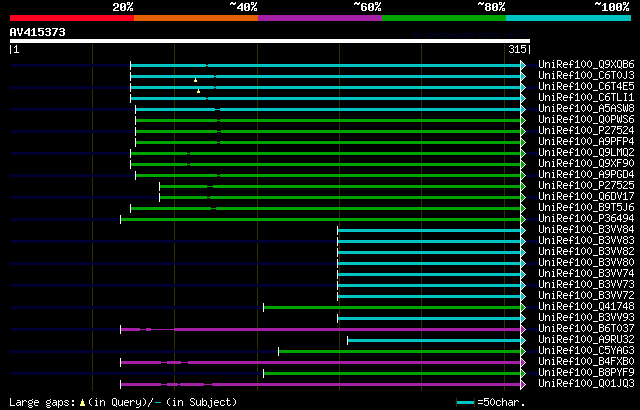Click the green arrowhead of the P36494 alignment
This screenshot has height=410, width=640.
pos(523,219)
